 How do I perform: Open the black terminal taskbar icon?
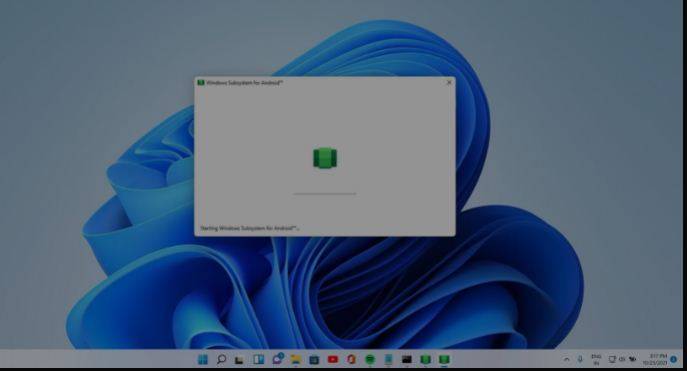tap(407, 360)
